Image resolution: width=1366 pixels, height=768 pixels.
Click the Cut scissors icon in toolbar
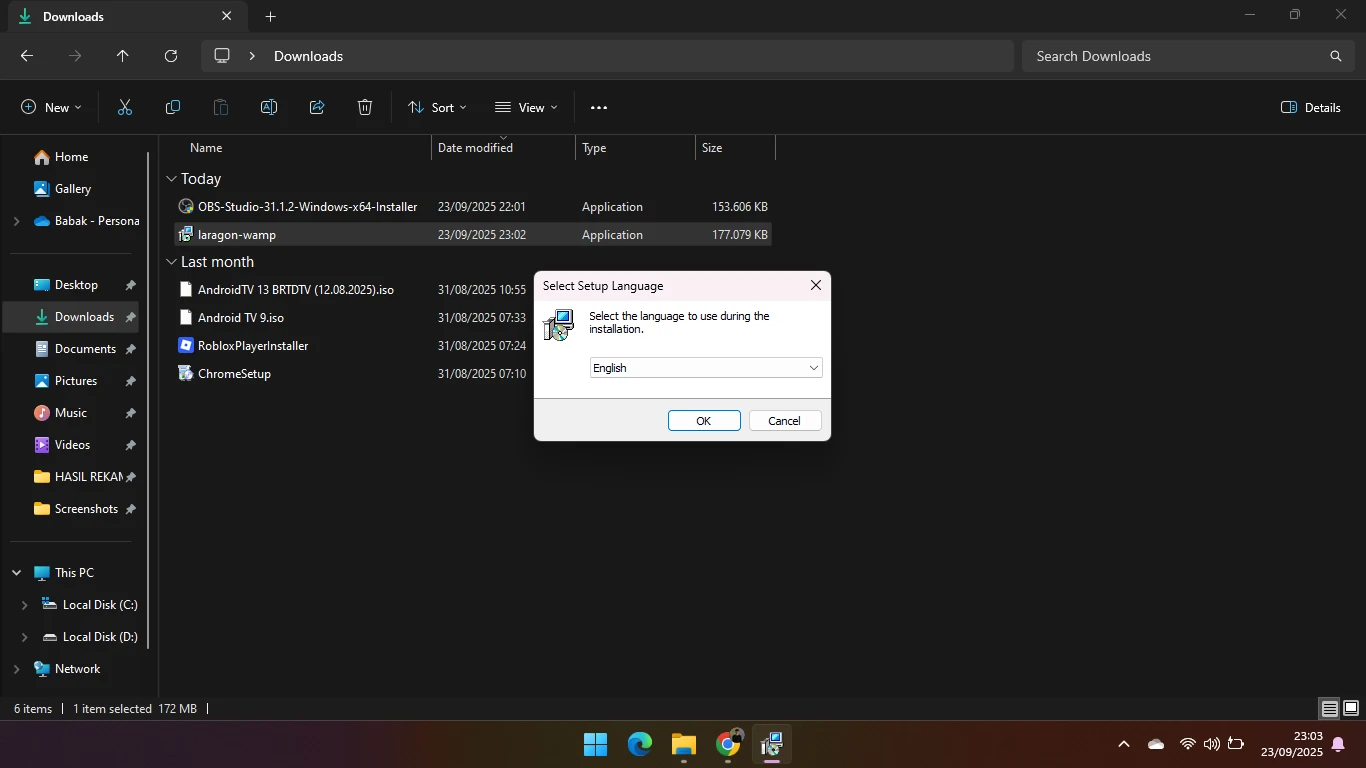[125, 107]
